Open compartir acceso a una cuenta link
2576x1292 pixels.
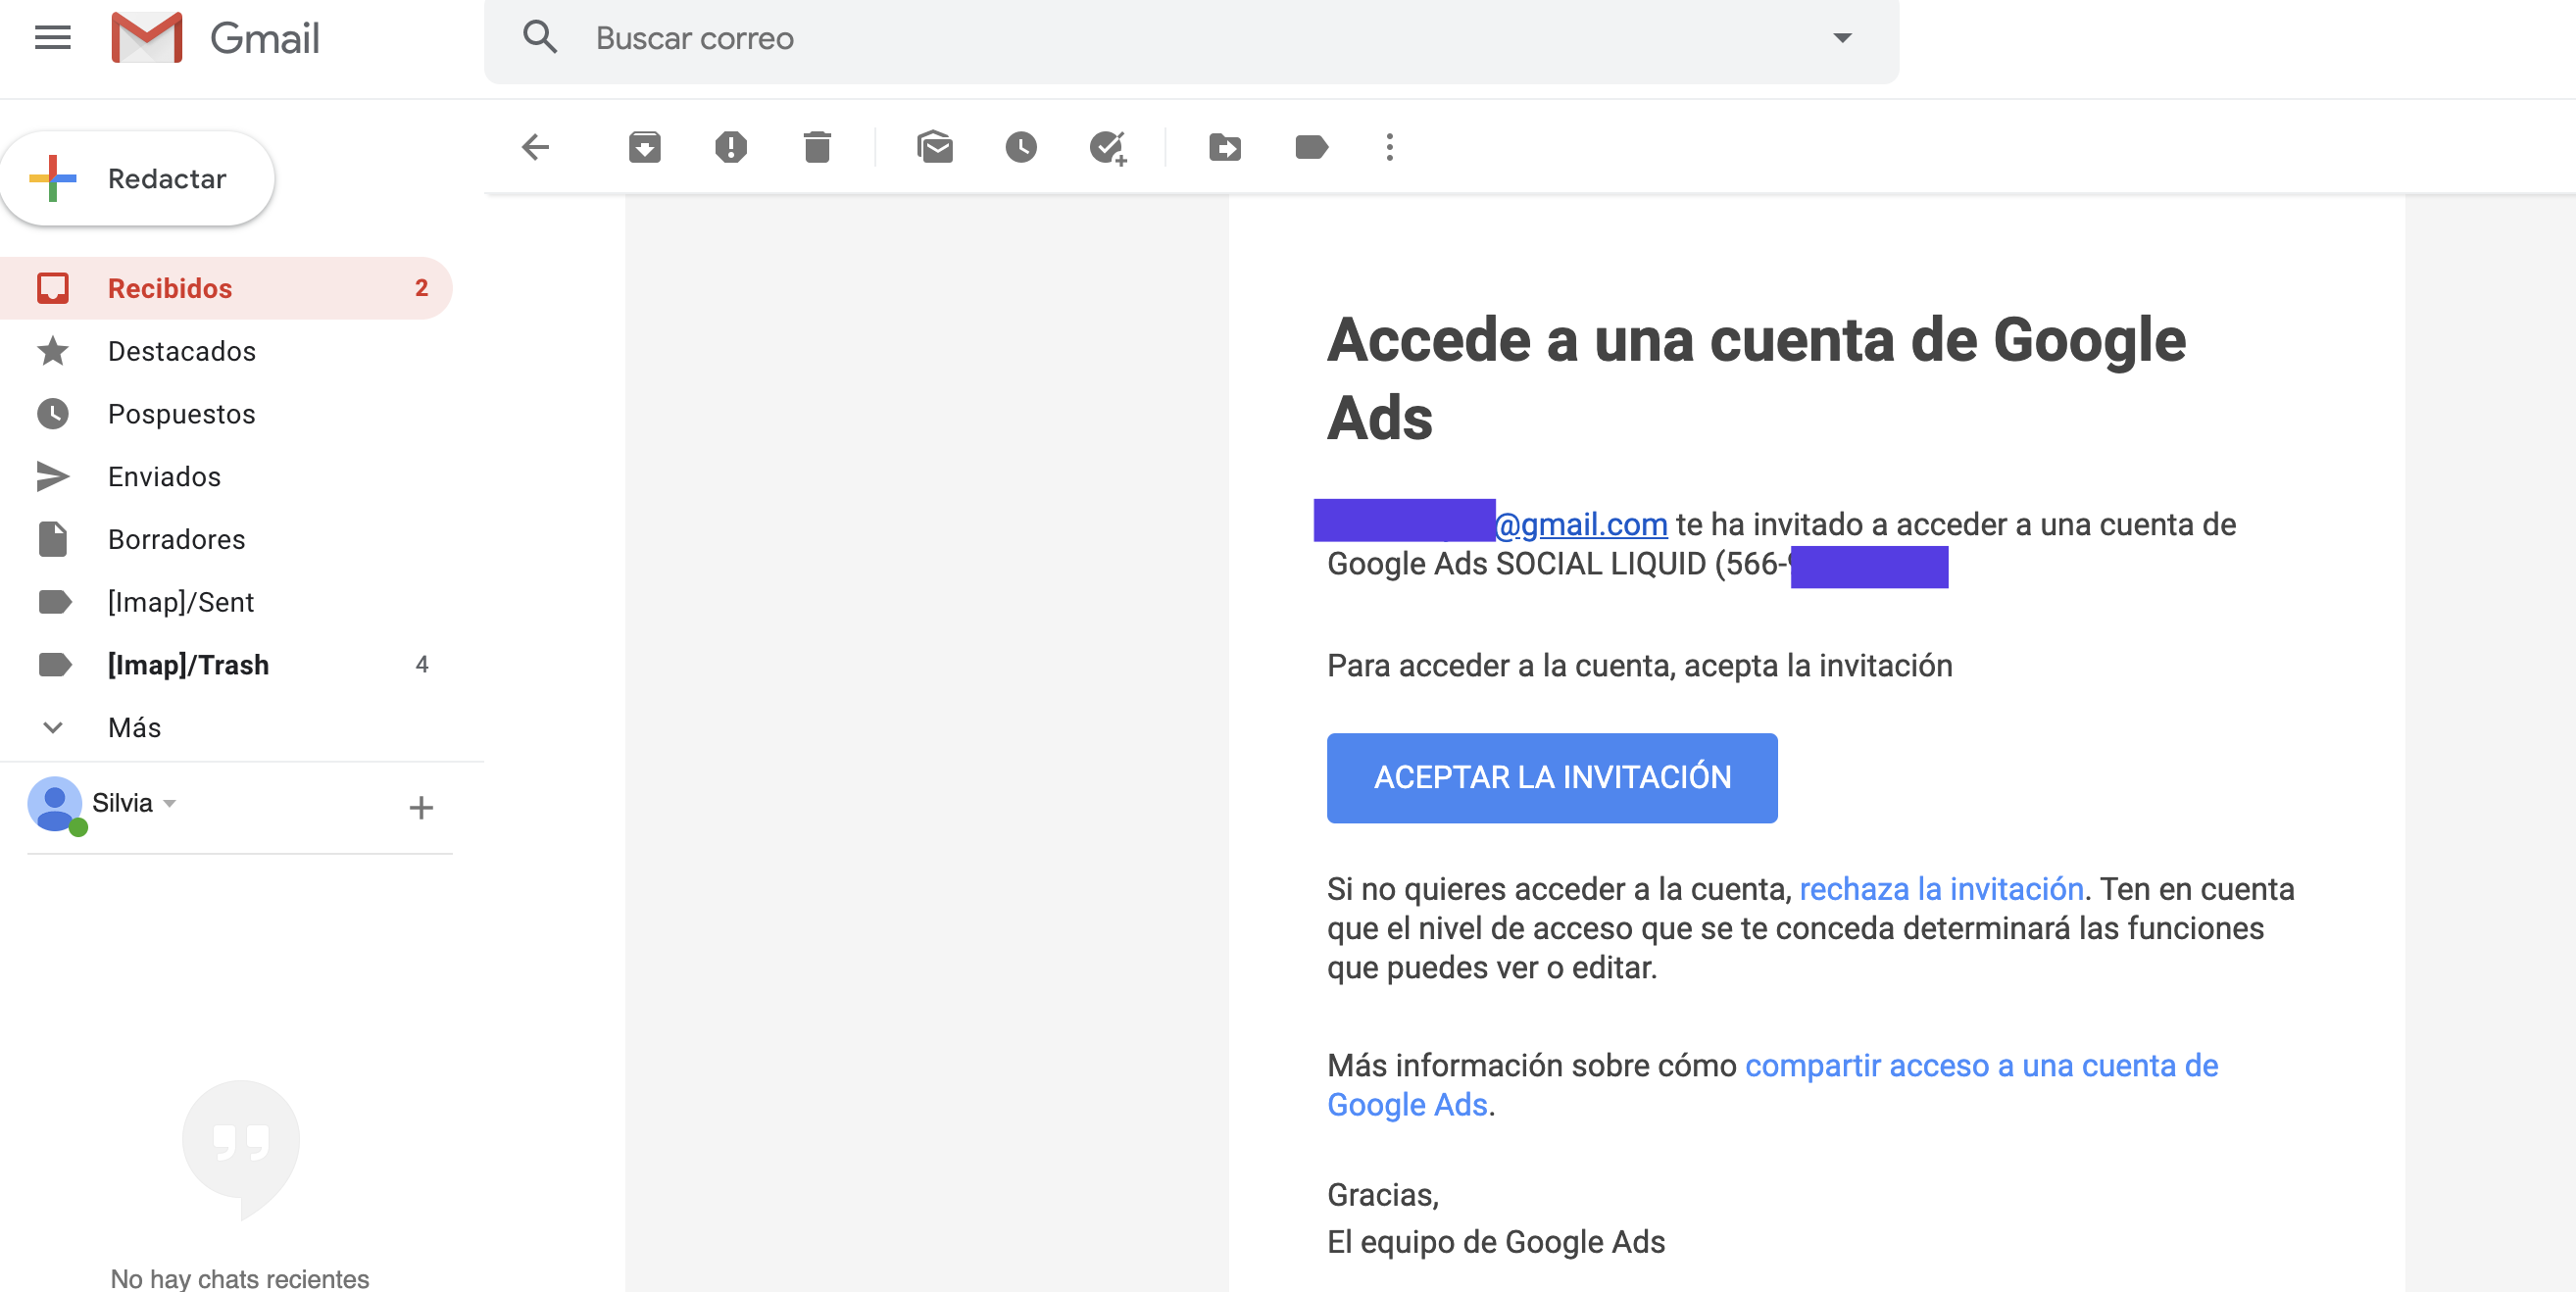tap(1772, 1085)
